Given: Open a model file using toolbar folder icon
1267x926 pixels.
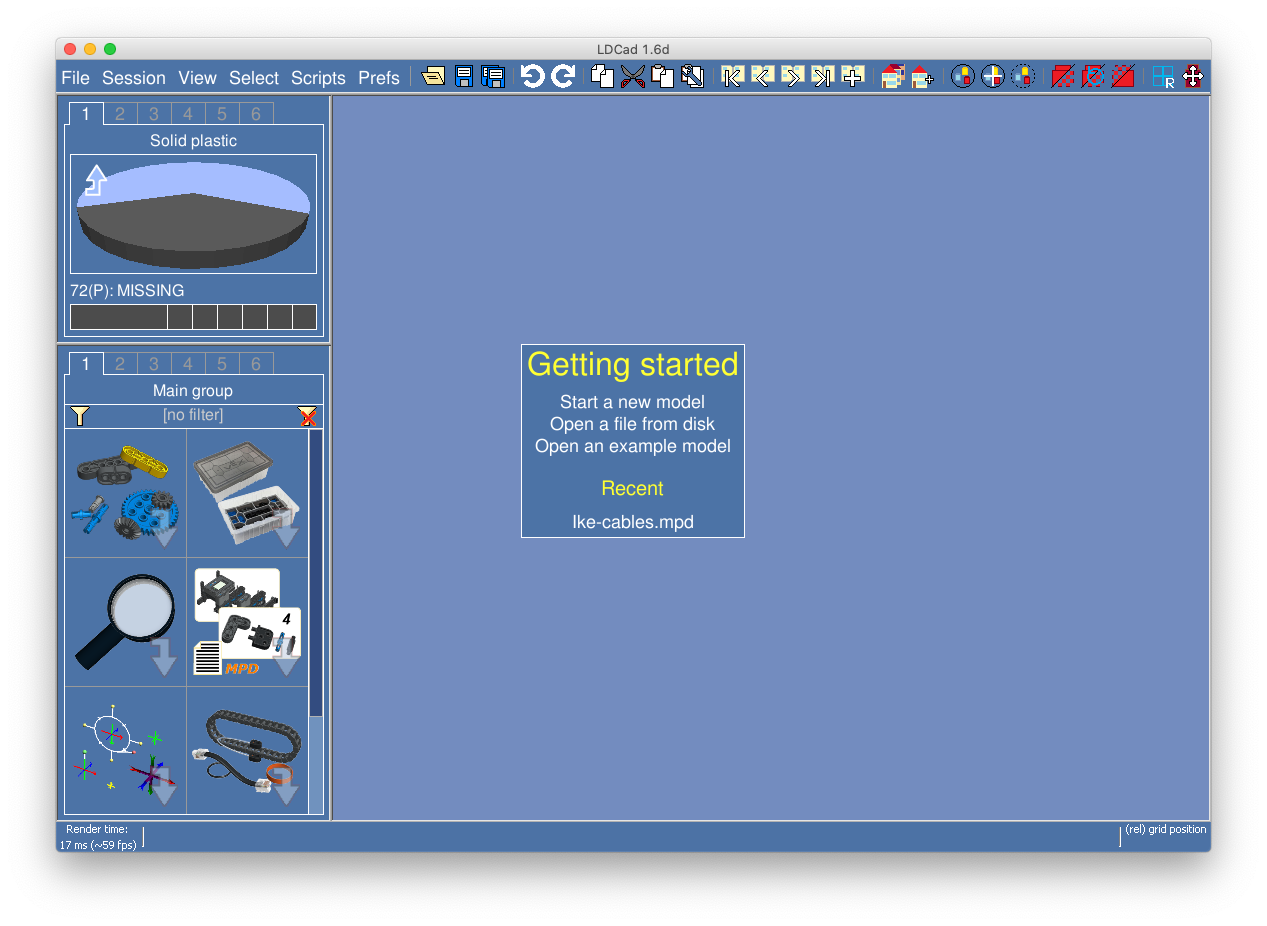Looking at the screenshot, I should pyautogui.click(x=433, y=76).
